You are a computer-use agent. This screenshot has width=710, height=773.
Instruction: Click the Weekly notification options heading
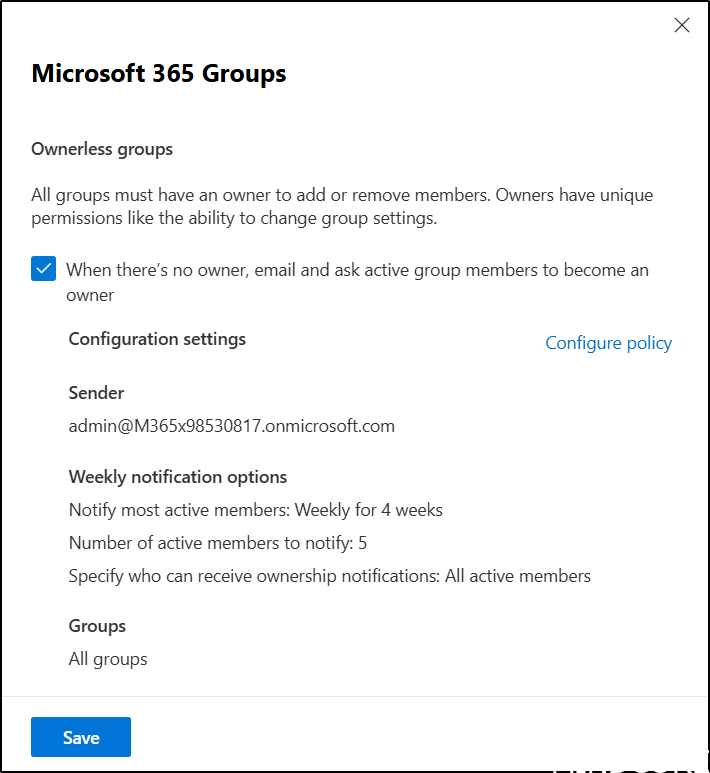[x=178, y=477]
